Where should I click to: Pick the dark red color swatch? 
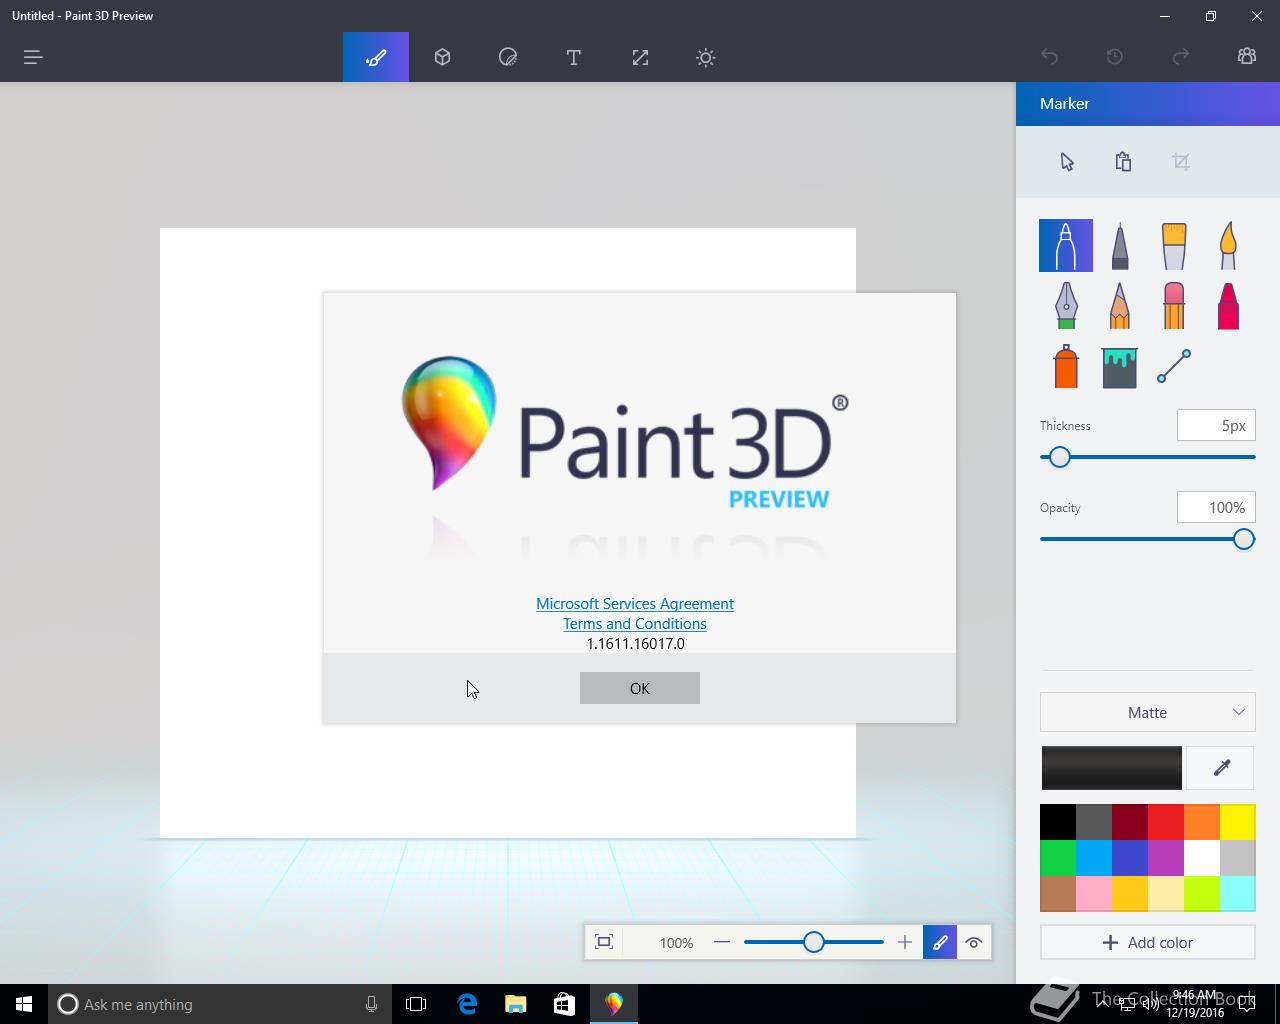click(x=1130, y=822)
